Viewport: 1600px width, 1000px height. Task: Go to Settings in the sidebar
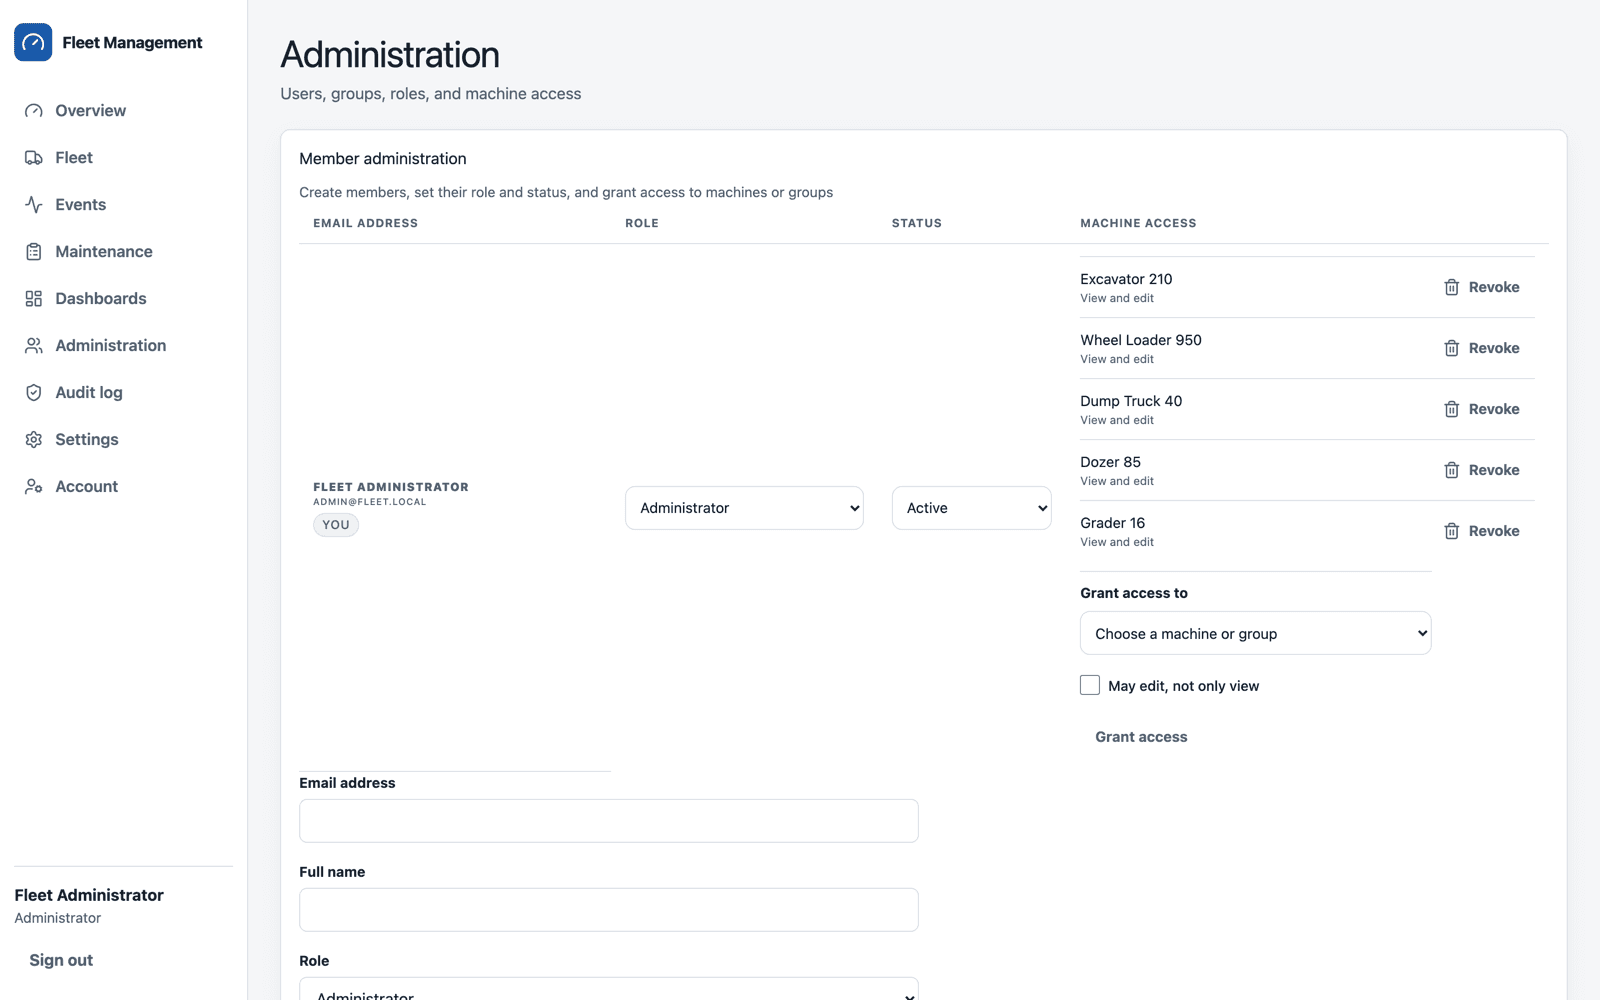click(124, 440)
